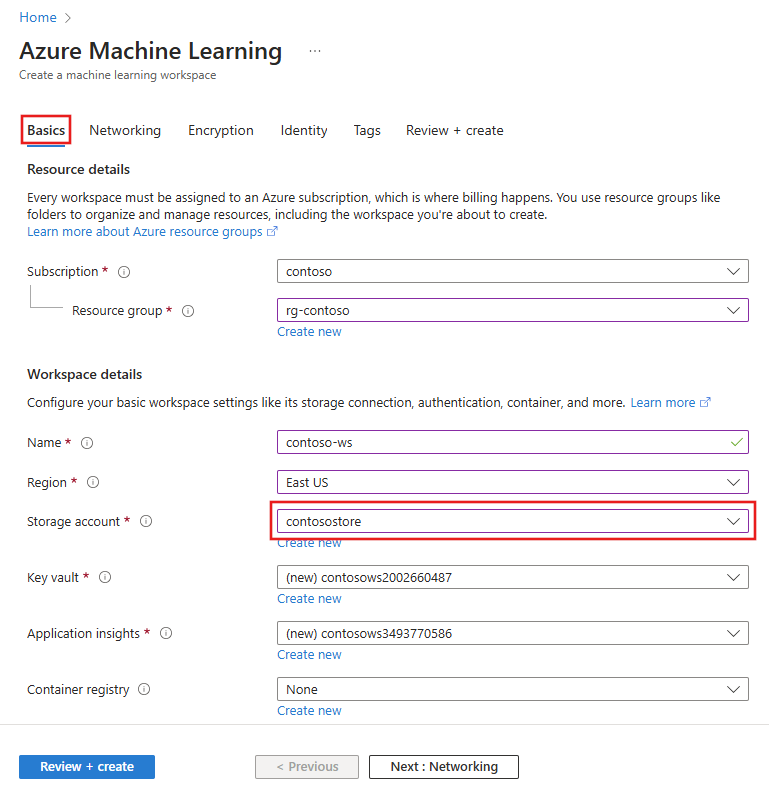Click Create new under Container registry
The width and height of the screenshot is (769, 789).
click(x=310, y=711)
